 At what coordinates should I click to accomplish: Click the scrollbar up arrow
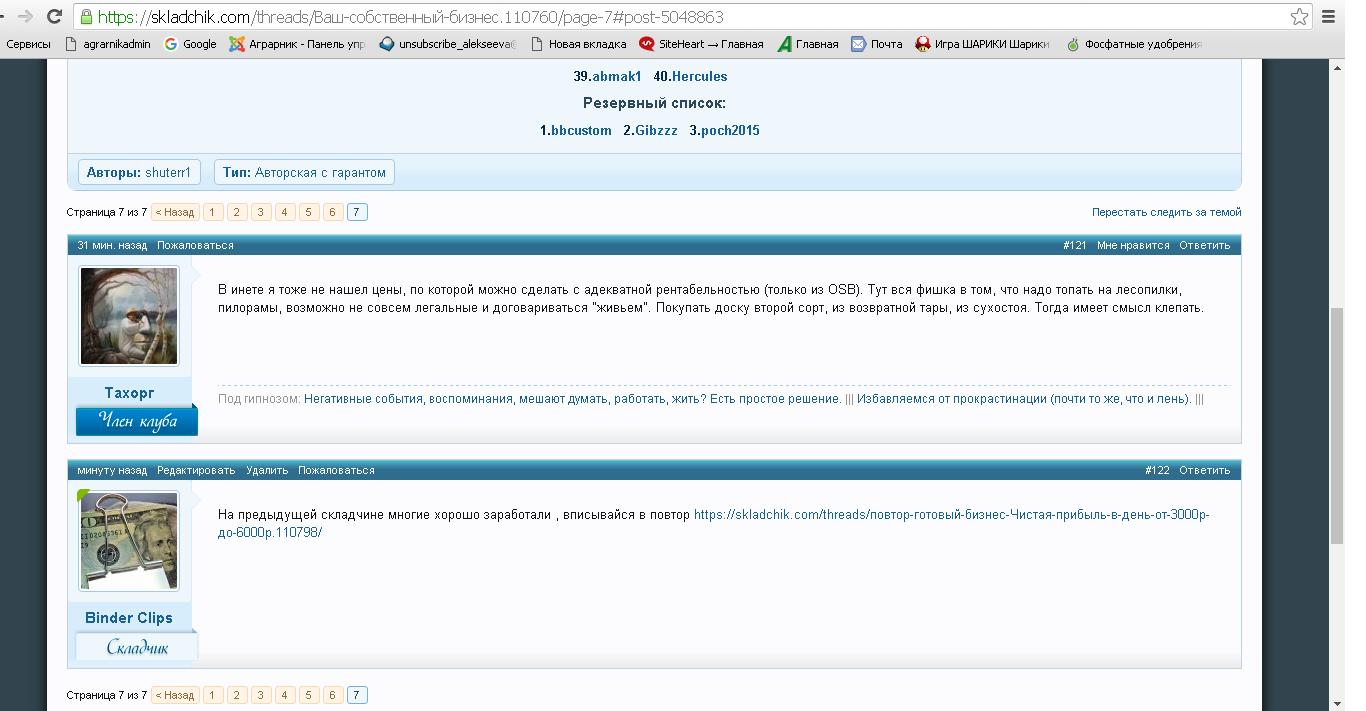(1337, 66)
